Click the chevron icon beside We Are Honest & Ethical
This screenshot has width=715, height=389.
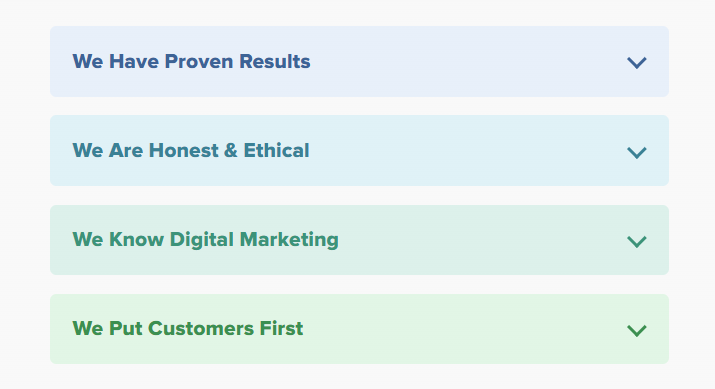point(637,152)
